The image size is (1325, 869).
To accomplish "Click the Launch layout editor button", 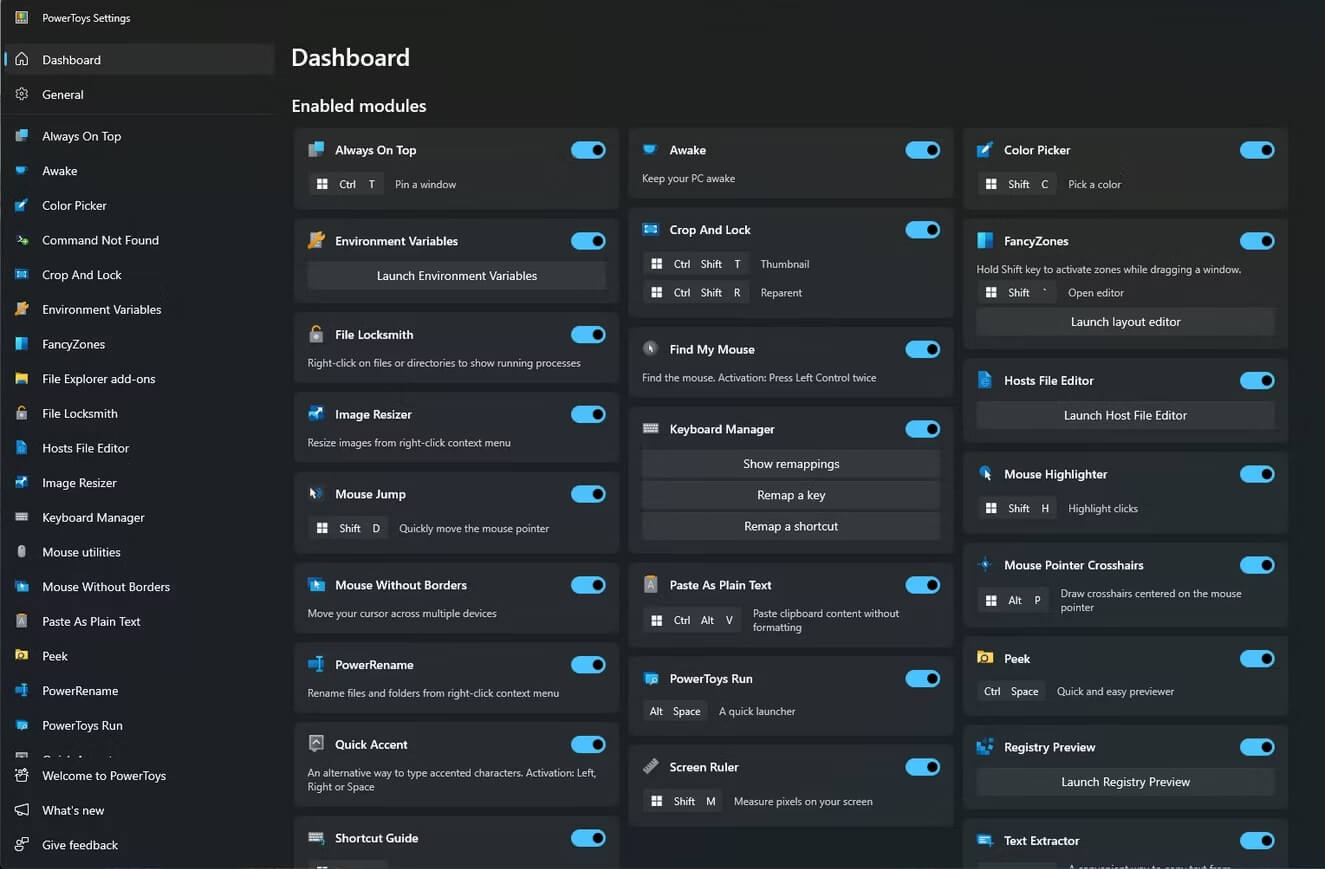I will pos(1125,322).
